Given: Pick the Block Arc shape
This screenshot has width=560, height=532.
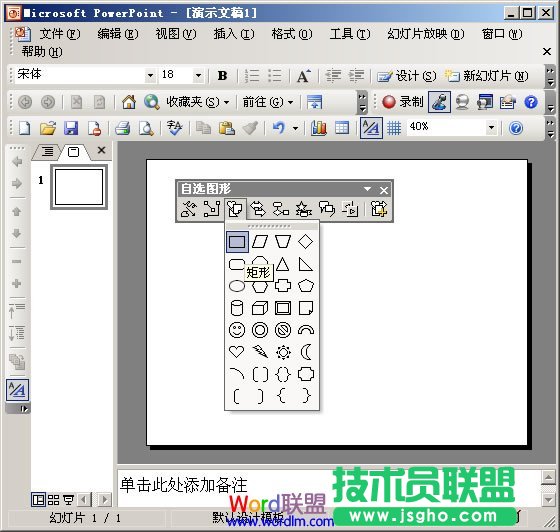Looking at the screenshot, I should 306,330.
